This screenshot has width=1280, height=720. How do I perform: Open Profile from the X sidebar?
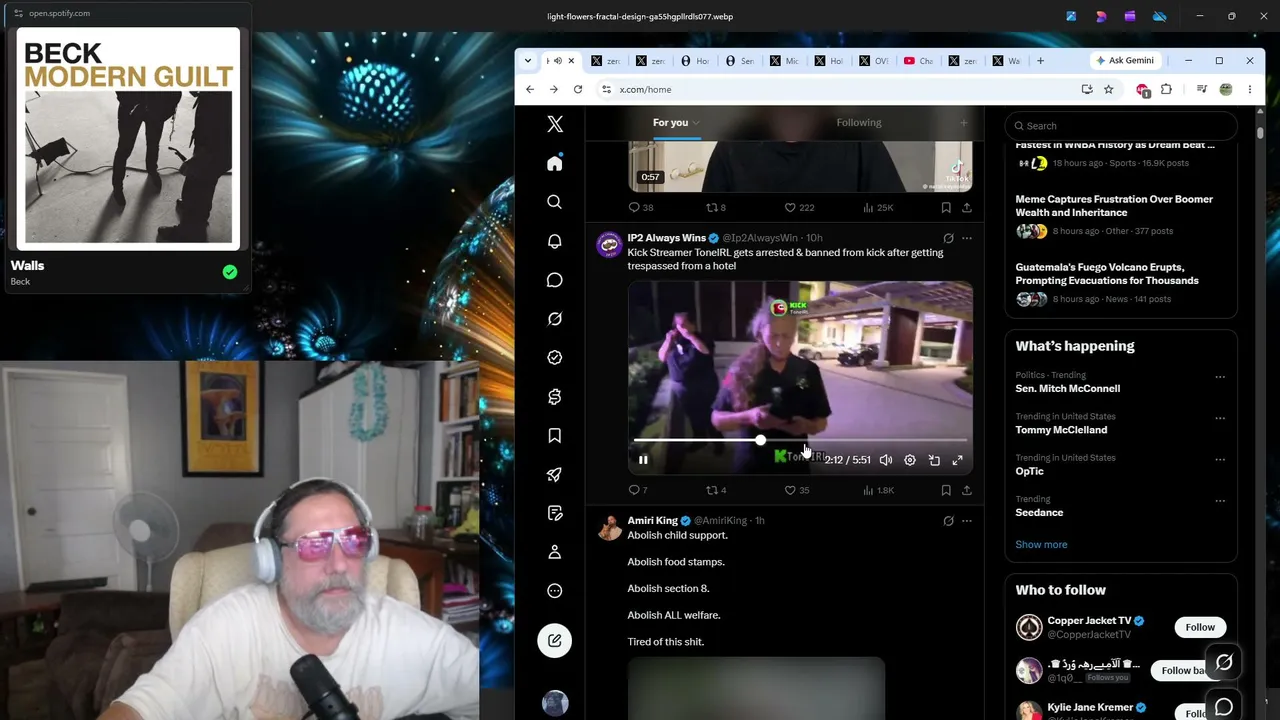coord(554,552)
